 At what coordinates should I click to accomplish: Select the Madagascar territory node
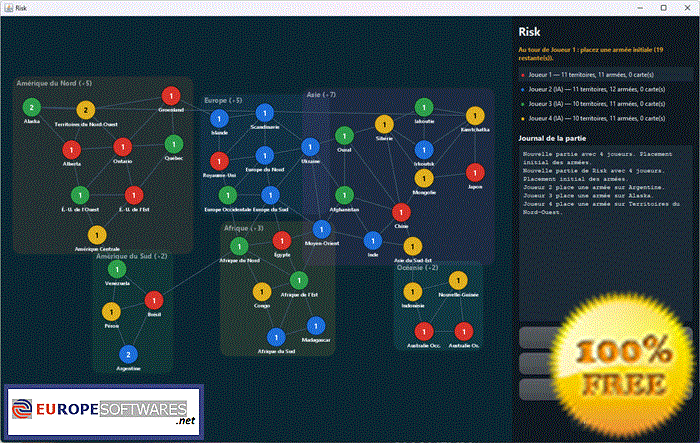(316, 326)
